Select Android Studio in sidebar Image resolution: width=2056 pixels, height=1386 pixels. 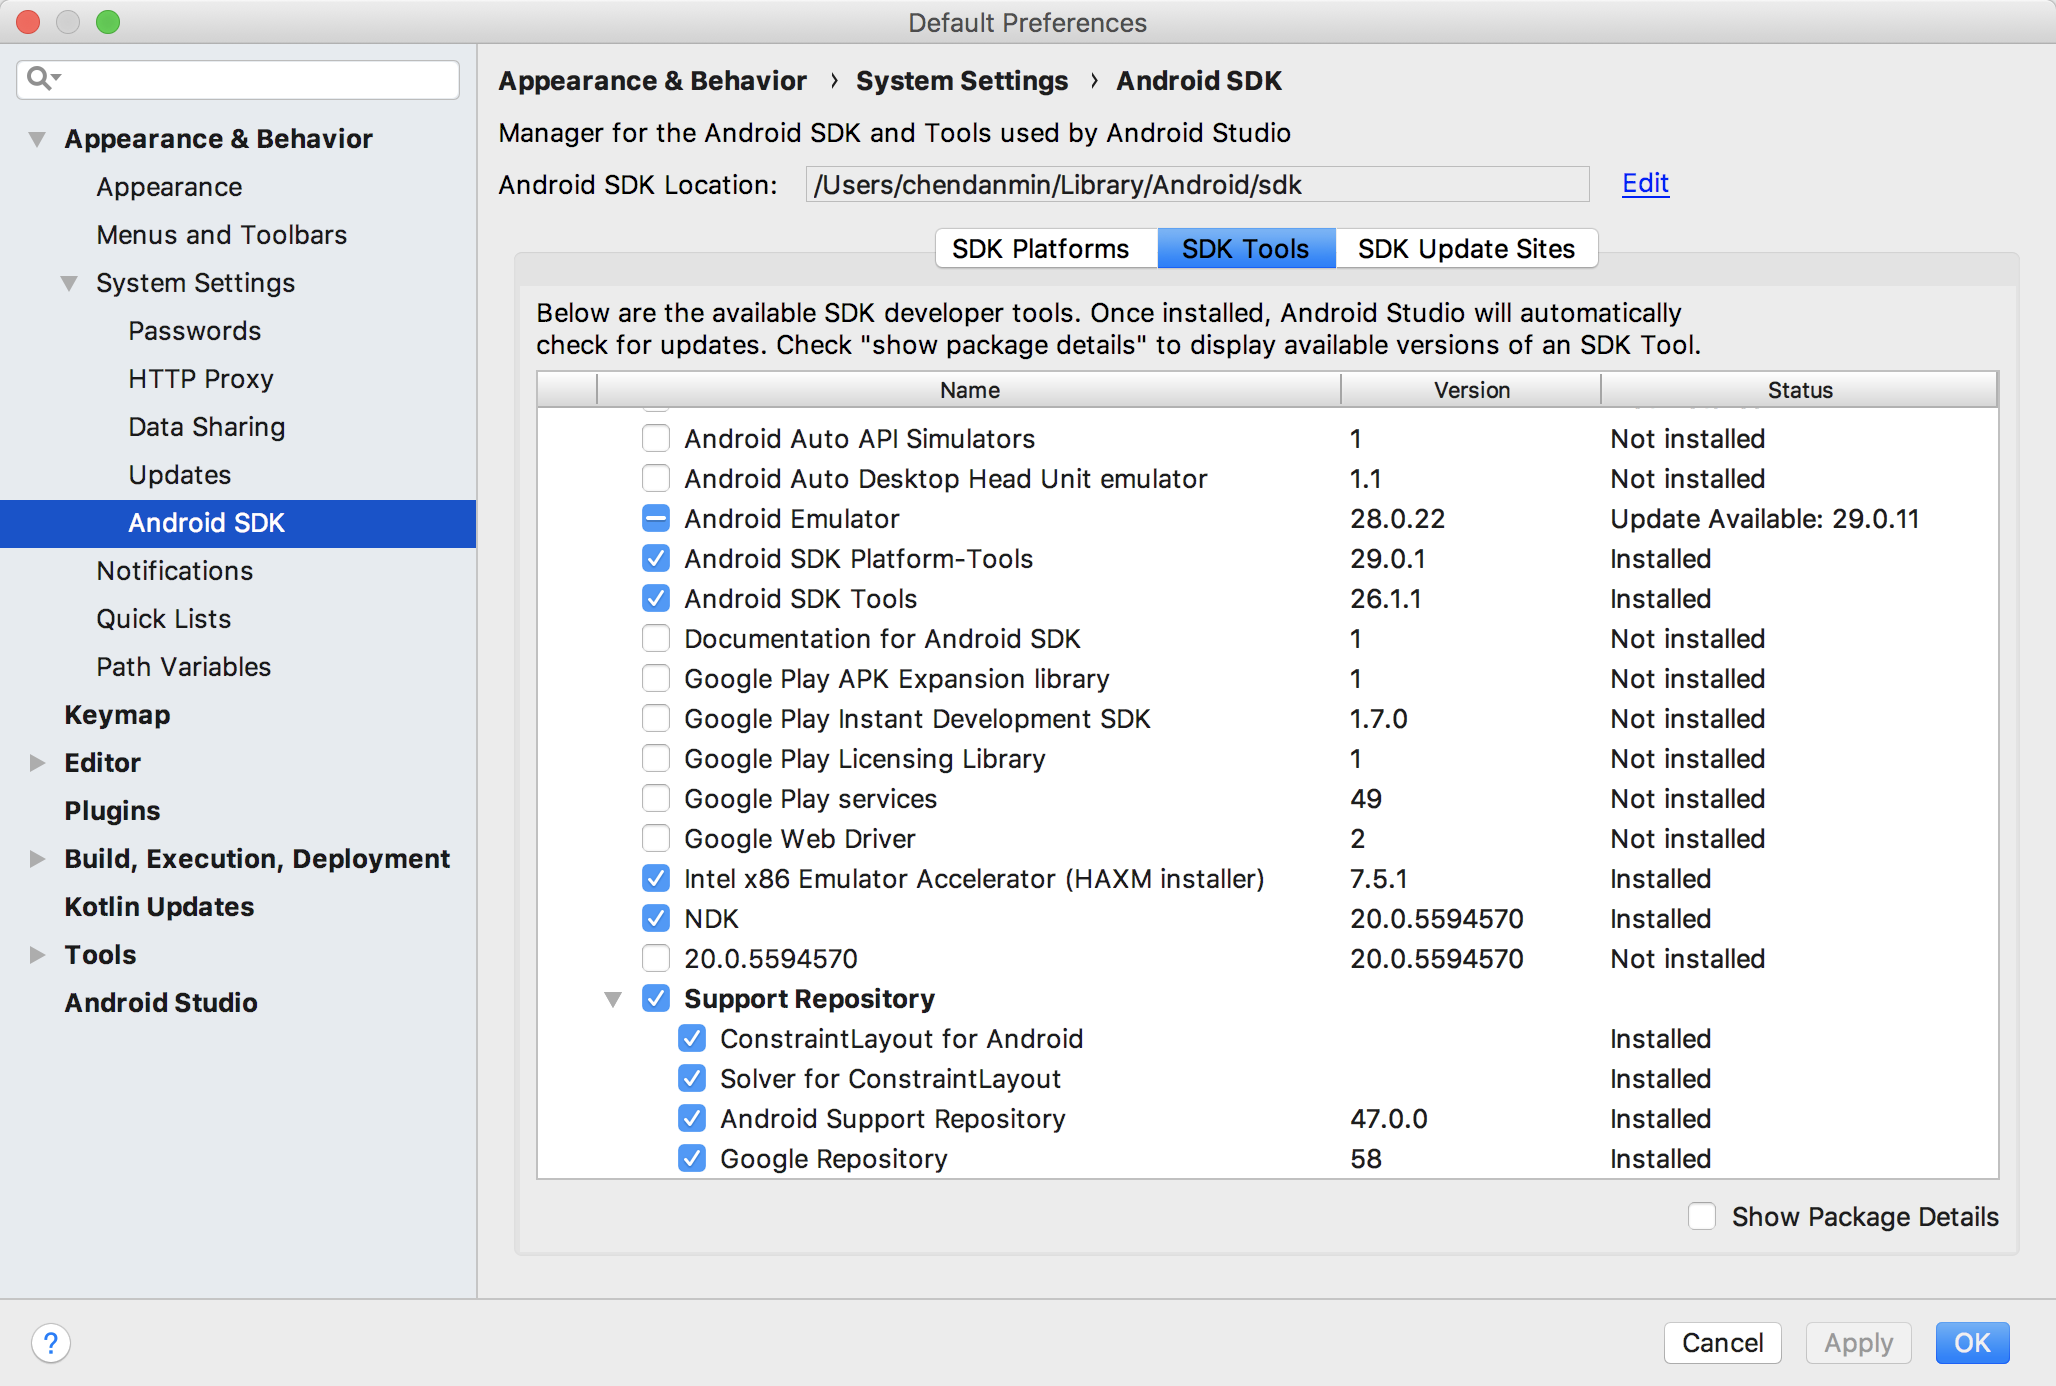click(161, 1003)
